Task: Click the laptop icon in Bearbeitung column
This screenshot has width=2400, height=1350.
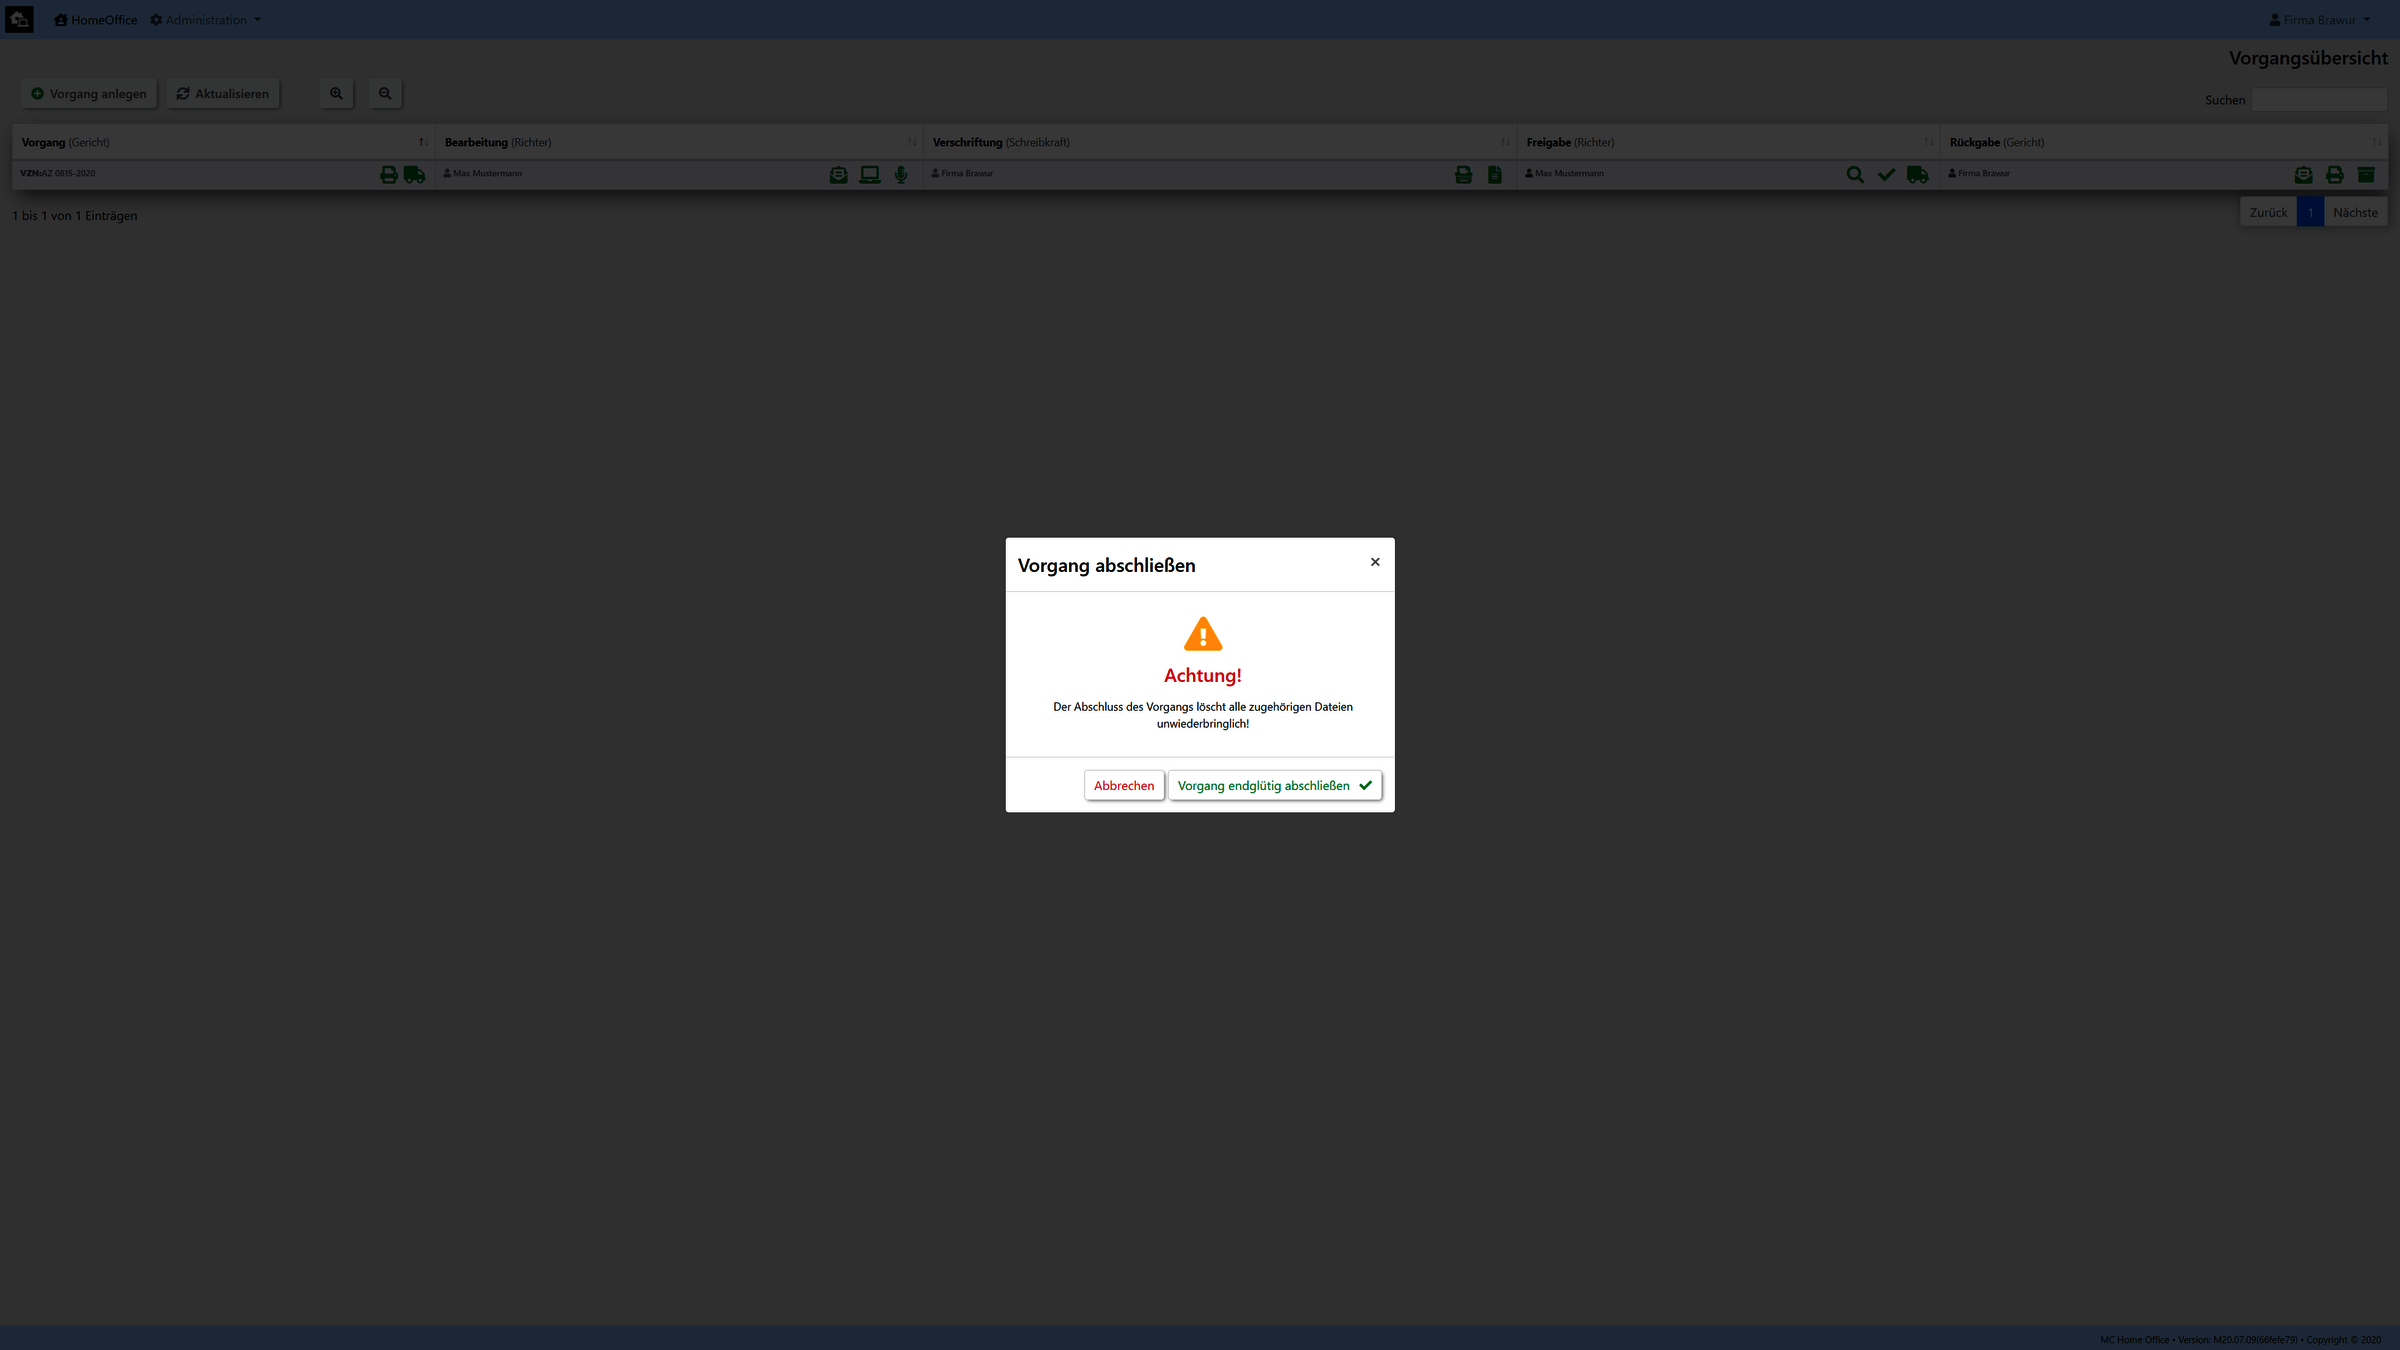Action: tap(869, 175)
